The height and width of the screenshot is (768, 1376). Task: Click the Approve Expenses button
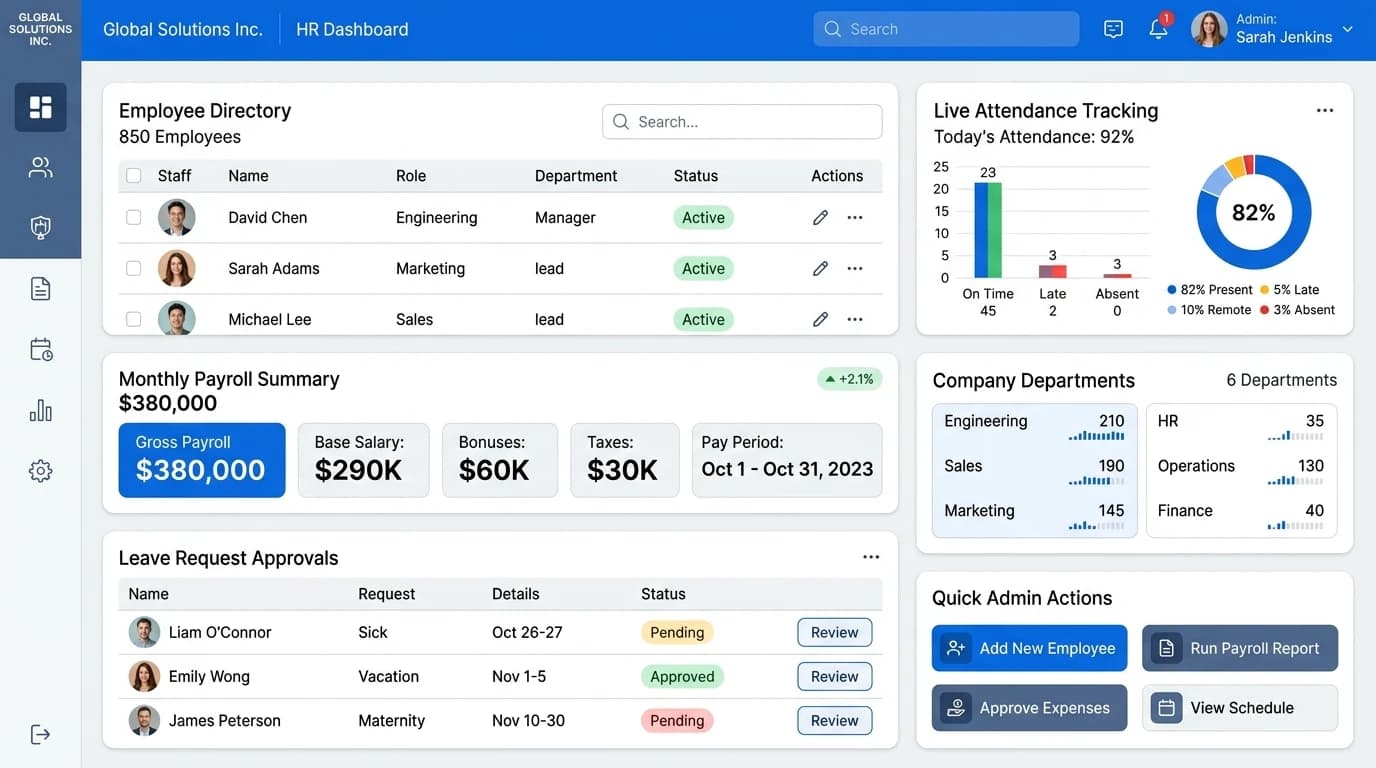1030,708
